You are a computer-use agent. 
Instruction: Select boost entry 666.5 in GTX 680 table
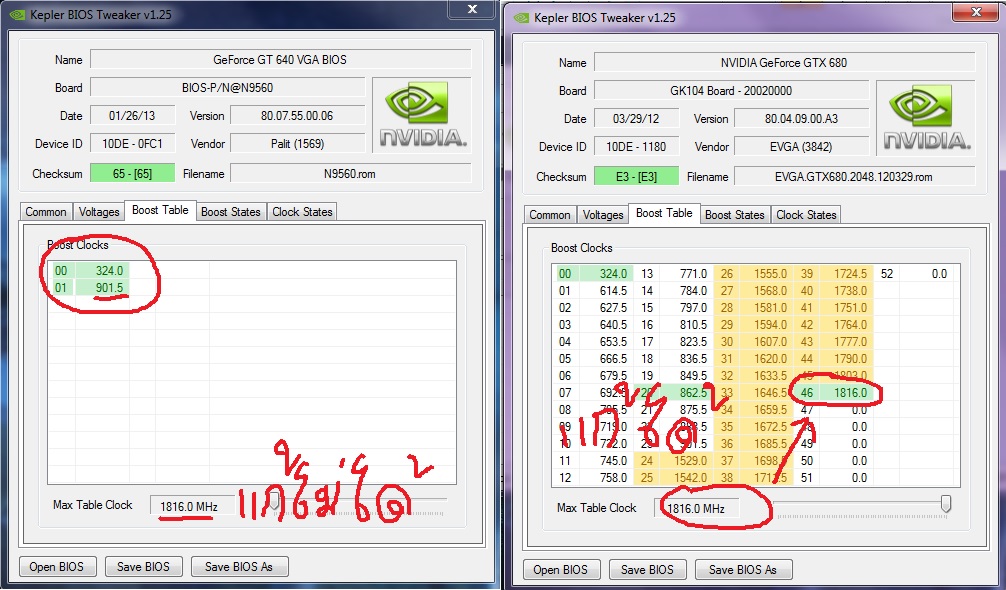(x=606, y=358)
